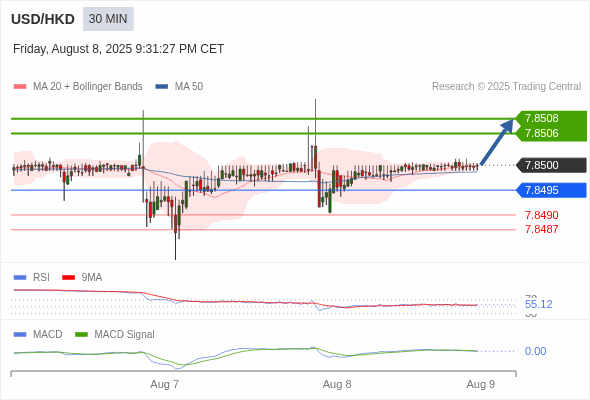The width and height of the screenshot is (590, 400).
Task: Click the Aug 9 time axis label
Action: pos(481,384)
